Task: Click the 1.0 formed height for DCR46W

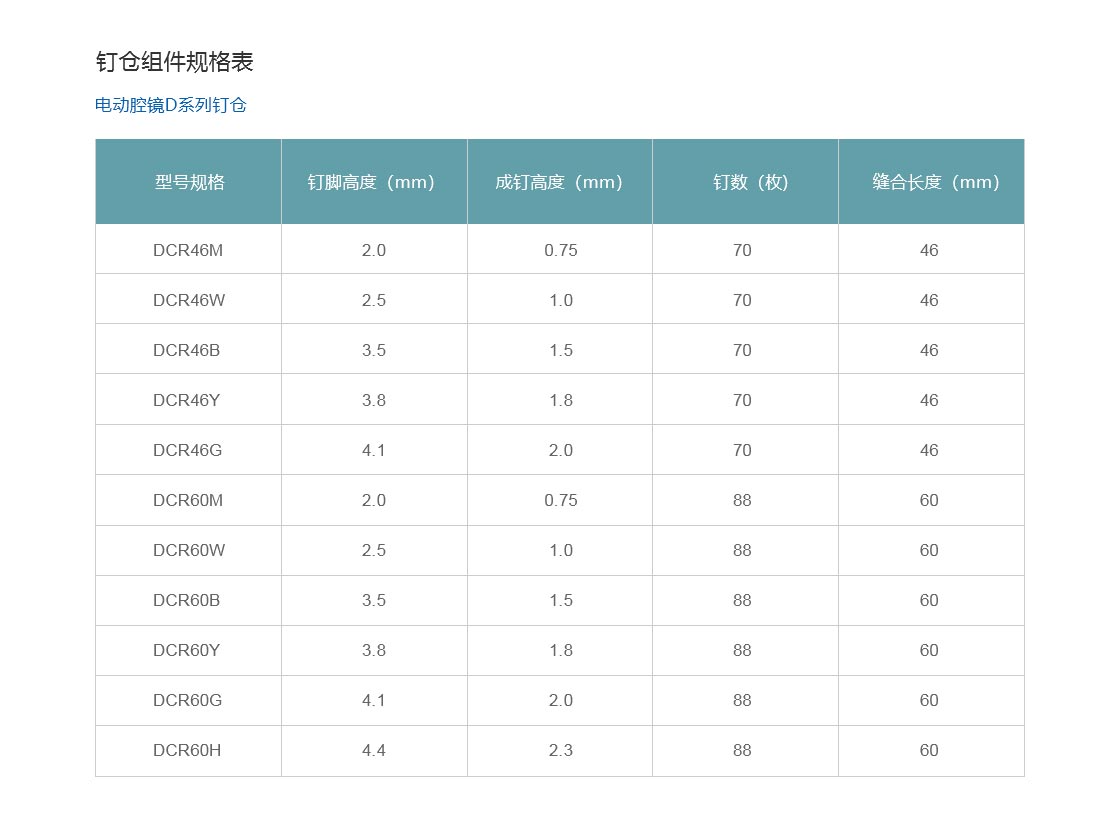Action: [x=561, y=300]
